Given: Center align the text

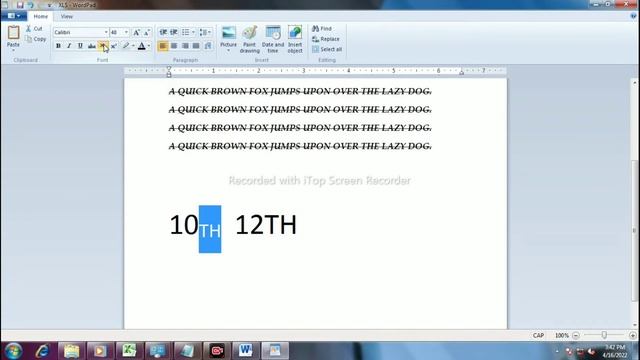Looking at the screenshot, I should (174, 46).
